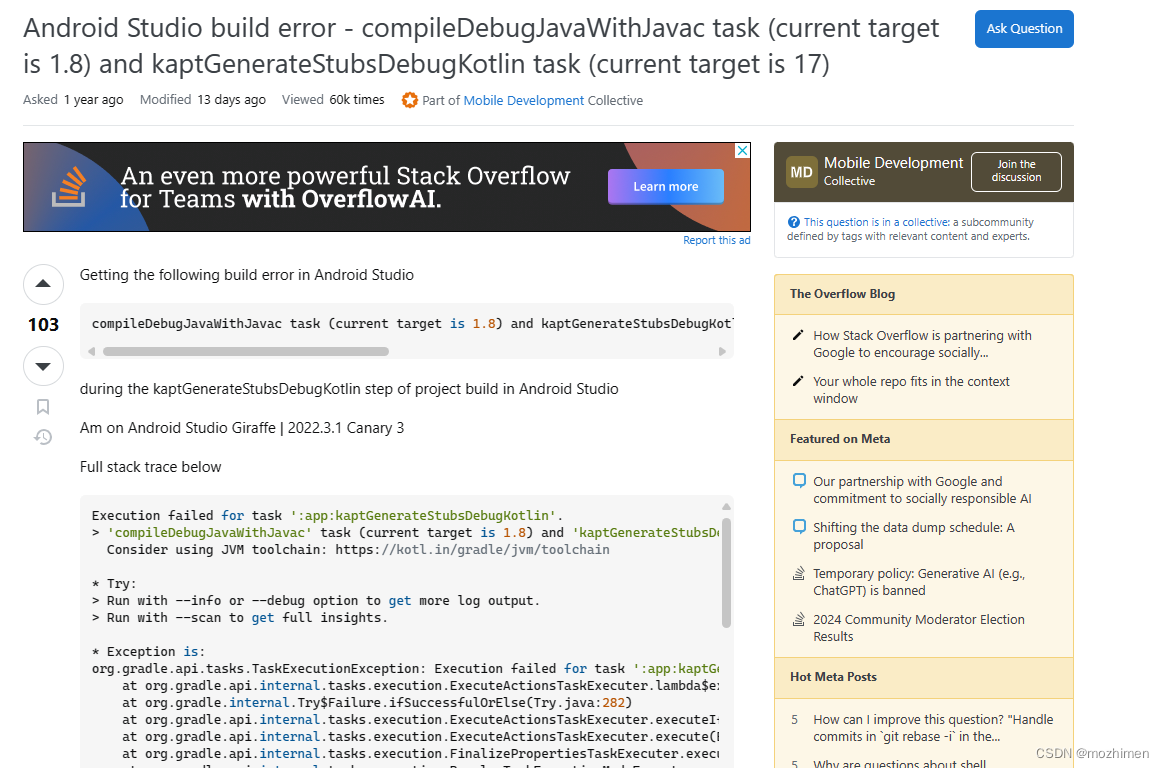Open the question timeline via the history icon
The width and height of the screenshot is (1164, 768).
coord(43,437)
